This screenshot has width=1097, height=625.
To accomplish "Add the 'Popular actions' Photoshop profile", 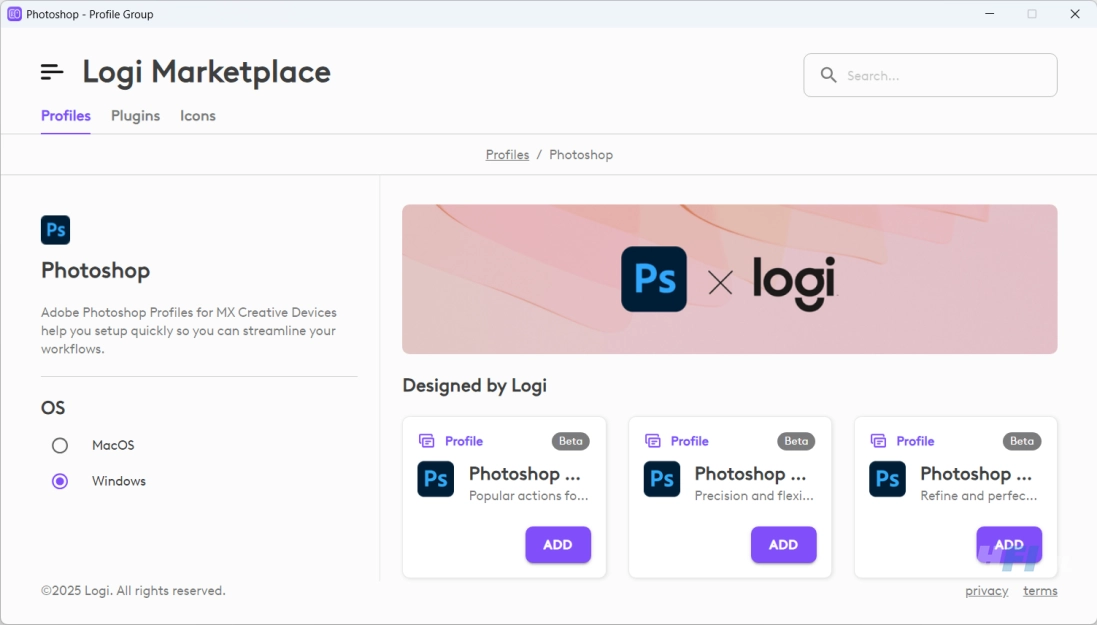I will tap(558, 545).
